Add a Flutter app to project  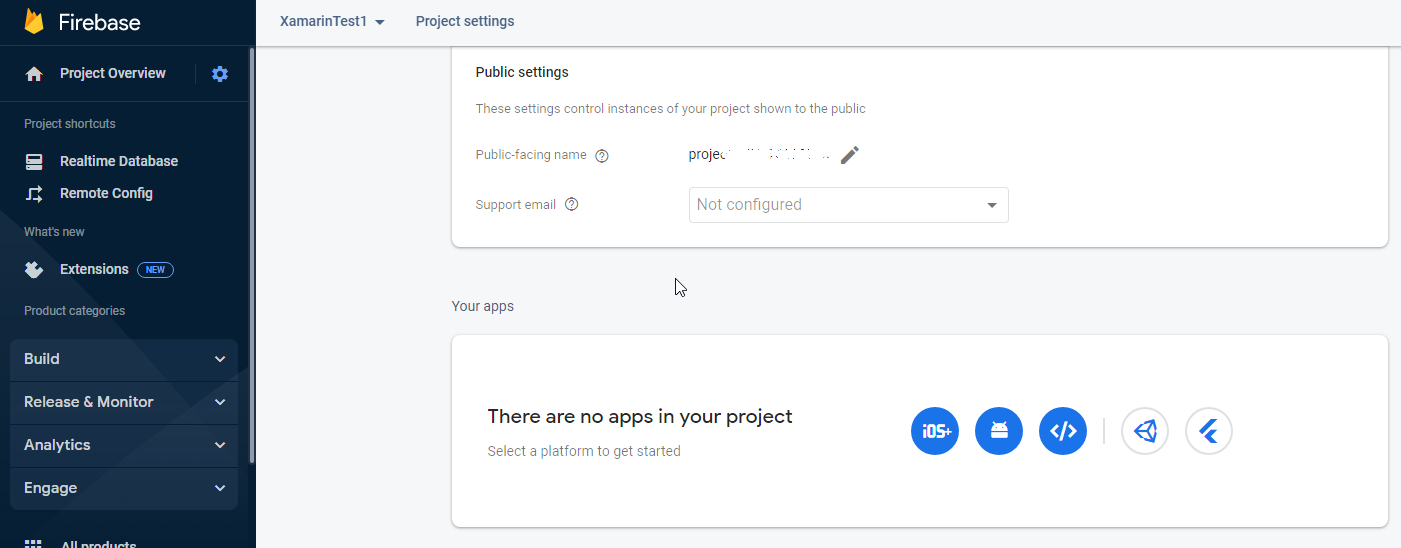tap(1209, 431)
